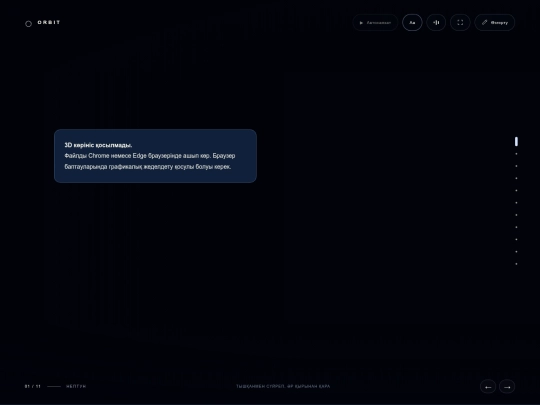The image size is (540, 405).
Task: Jump to the second slide dot
Action: [x=516, y=154]
